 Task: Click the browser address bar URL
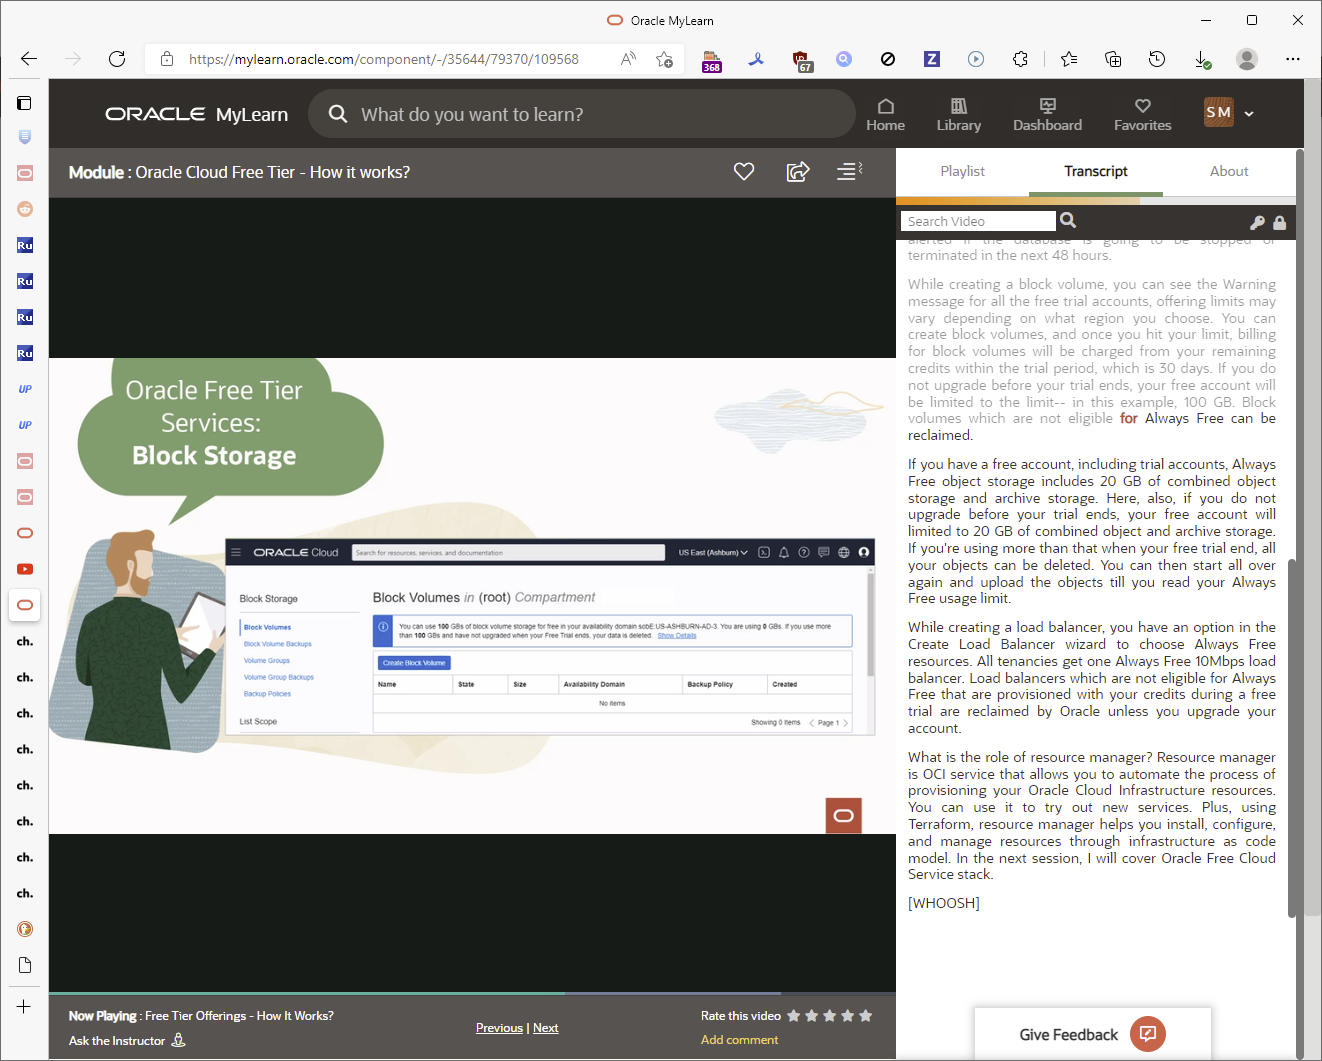(x=383, y=59)
